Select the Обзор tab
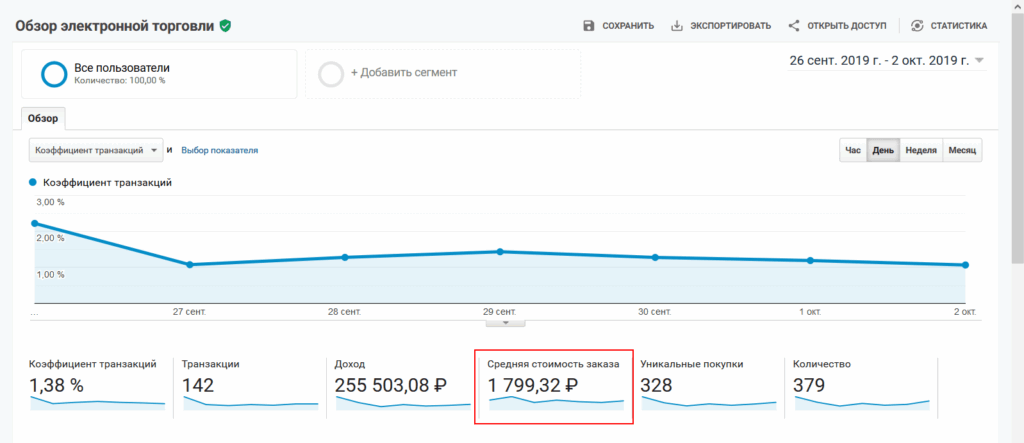This screenshot has height=443, width=1024. [45, 119]
